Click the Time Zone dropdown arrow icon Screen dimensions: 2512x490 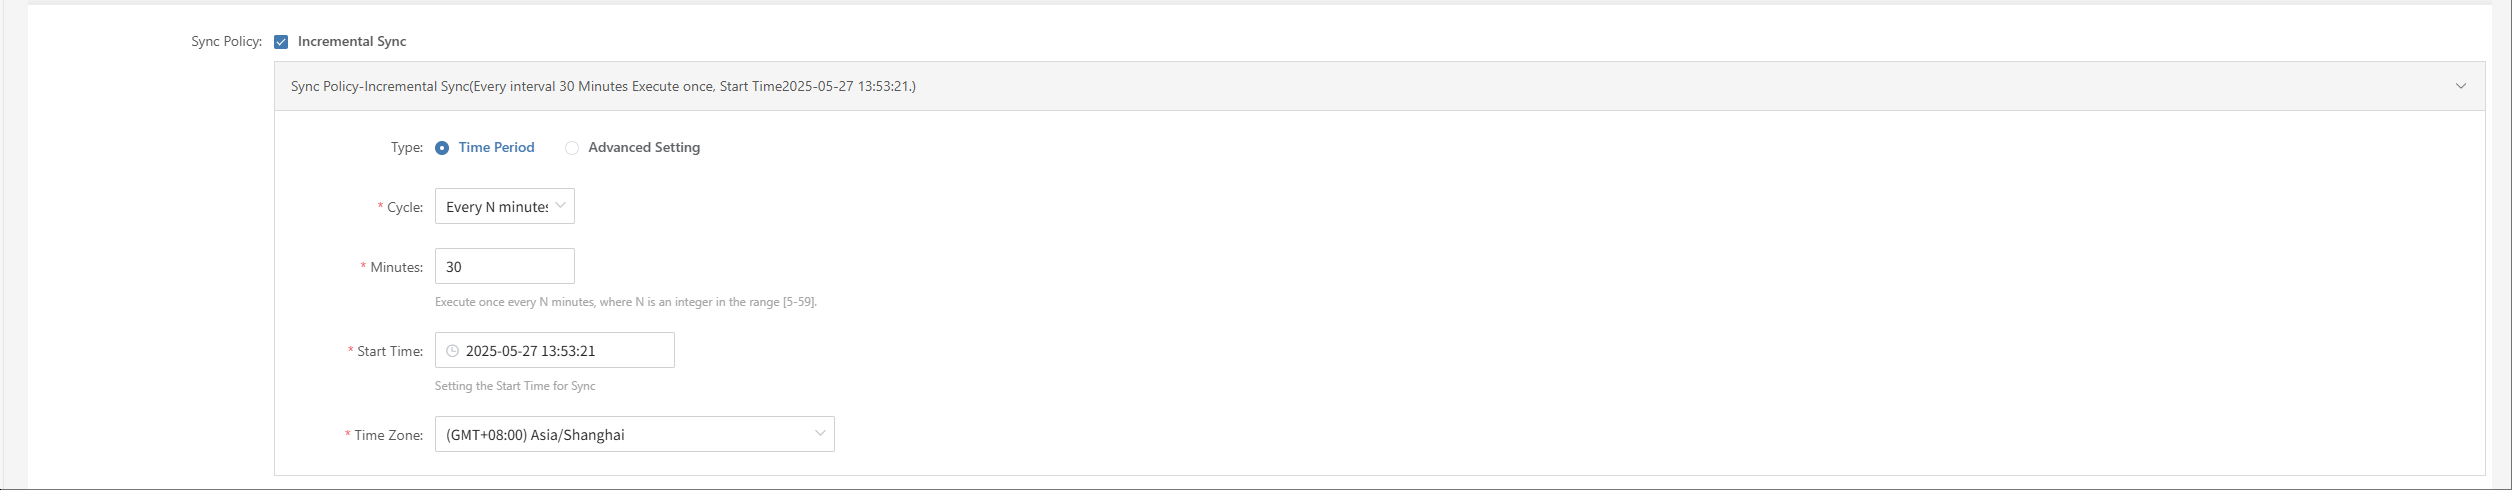point(820,434)
